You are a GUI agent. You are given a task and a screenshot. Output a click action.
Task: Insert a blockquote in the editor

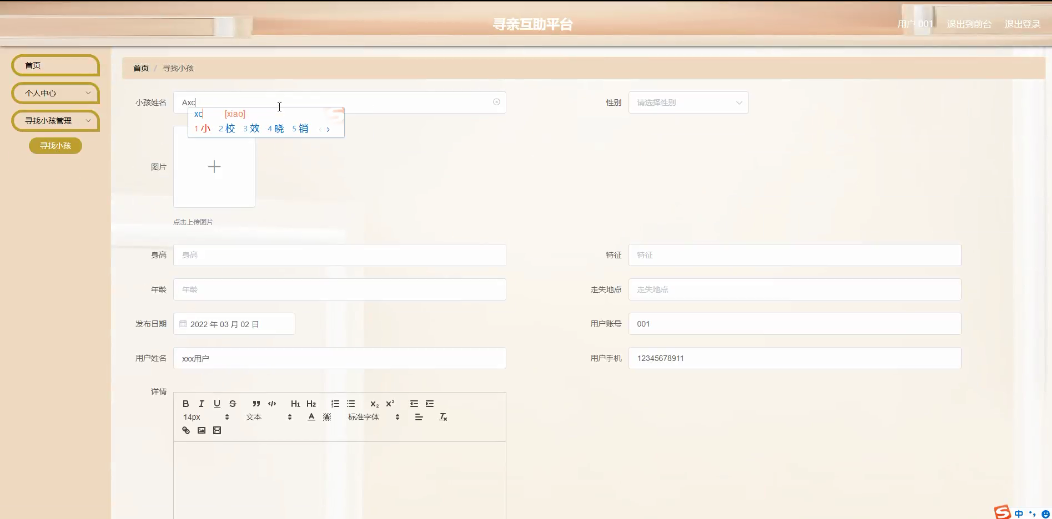point(256,404)
